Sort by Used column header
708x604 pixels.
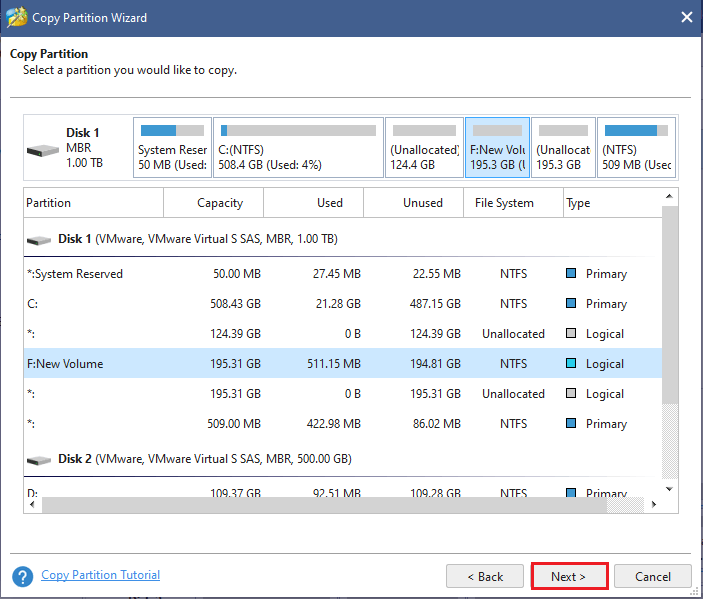[x=313, y=203]
